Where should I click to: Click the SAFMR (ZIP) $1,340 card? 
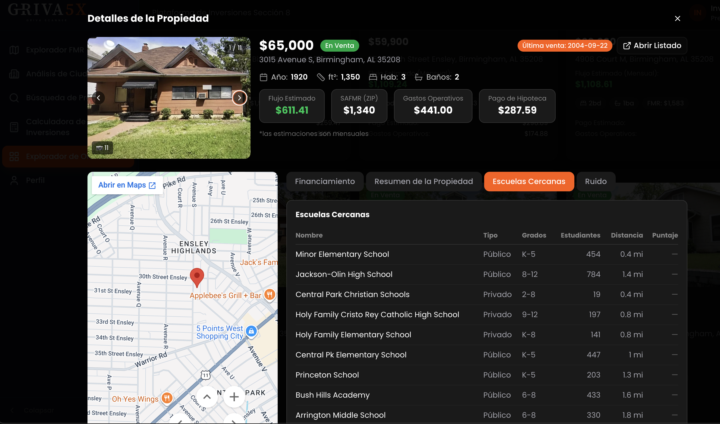pyautogui.click(x=359, y=106)
